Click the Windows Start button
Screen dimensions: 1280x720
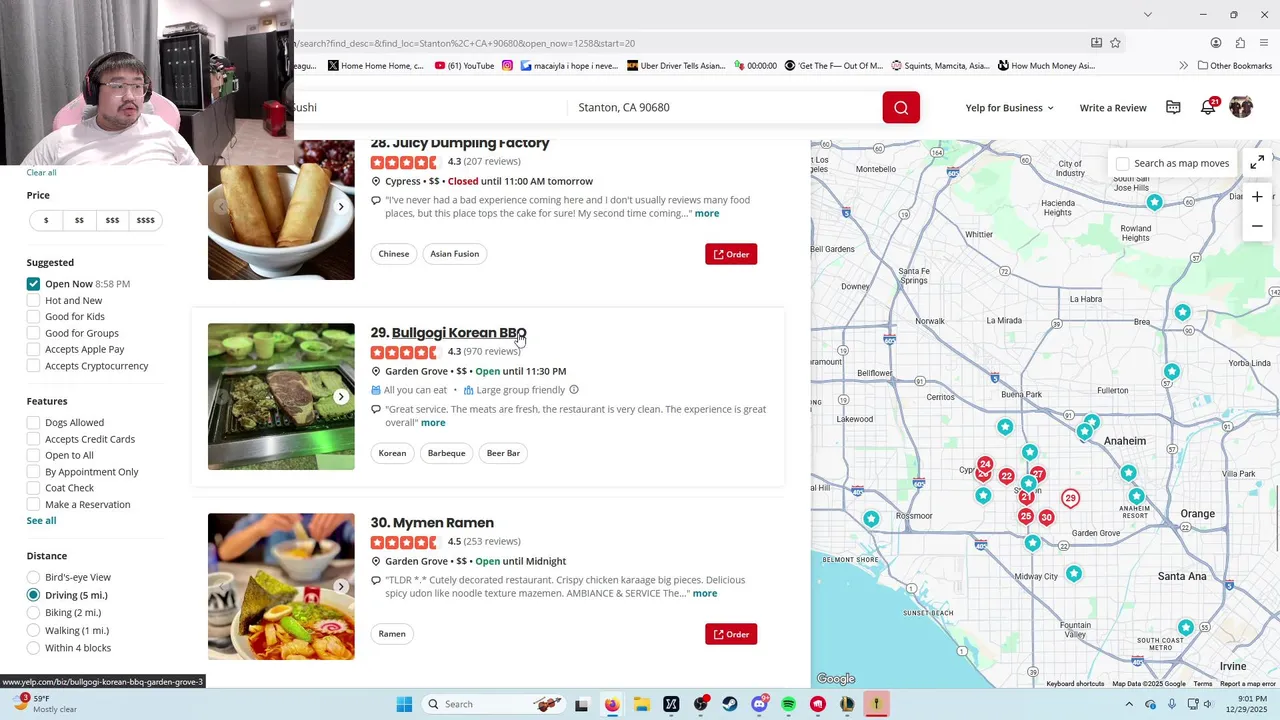coord(404,704)
